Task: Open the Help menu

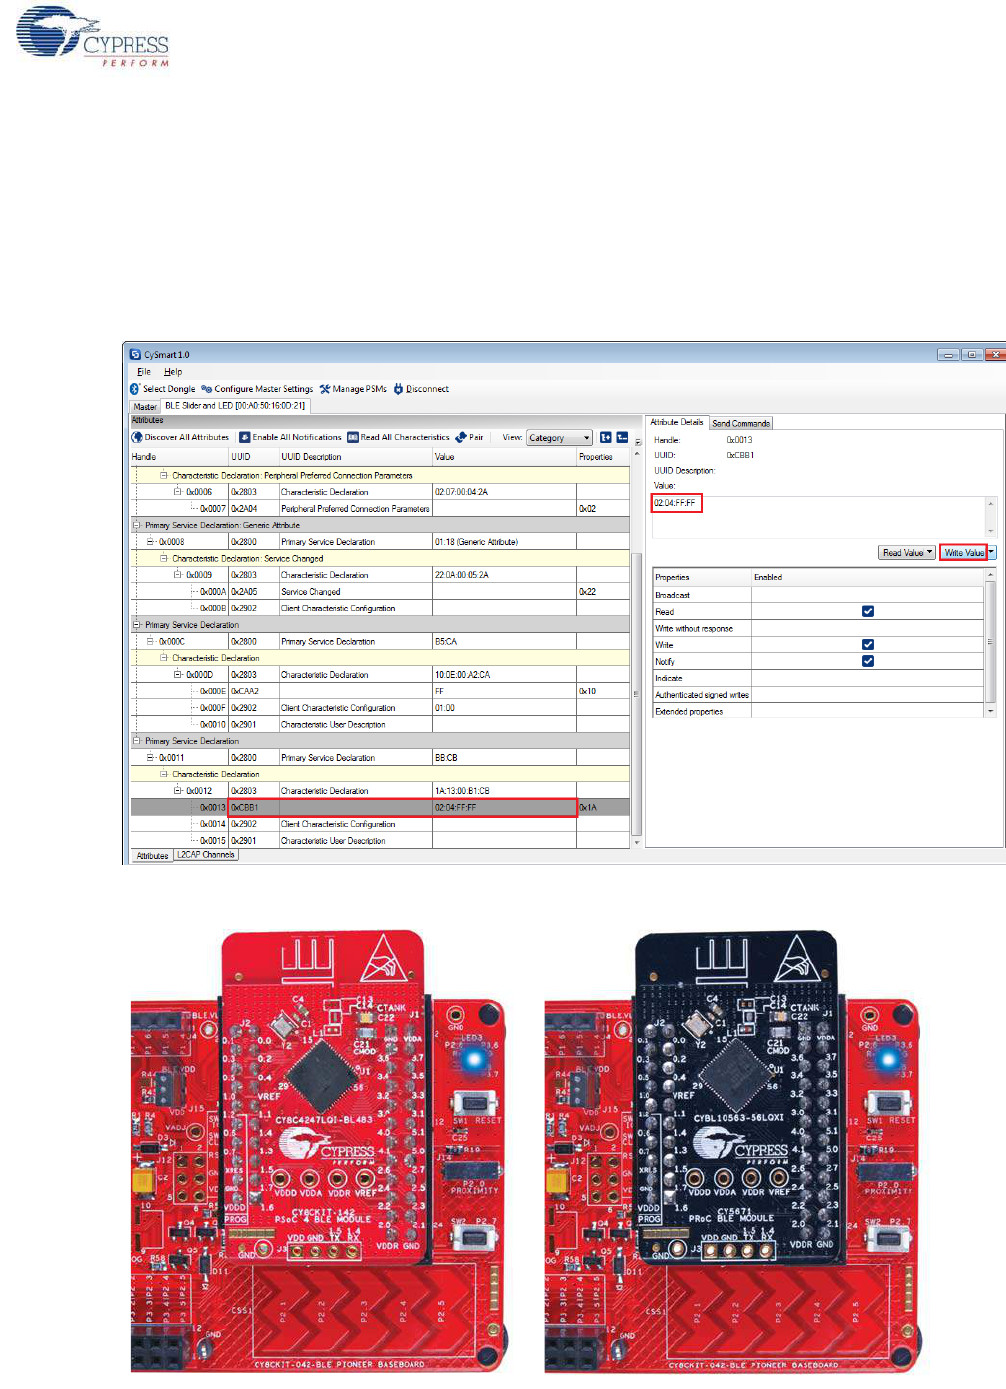Action: pyautogui.click(x=173, y=372)
